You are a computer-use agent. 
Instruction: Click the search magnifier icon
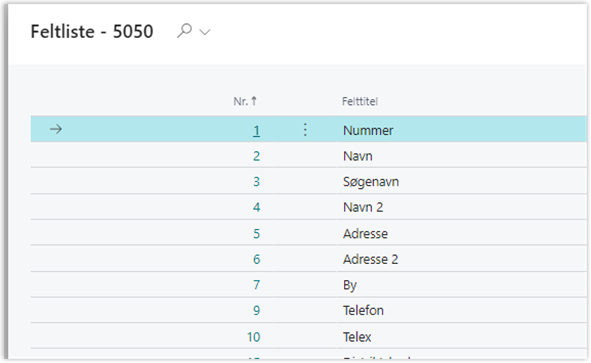tap(185, 31)
